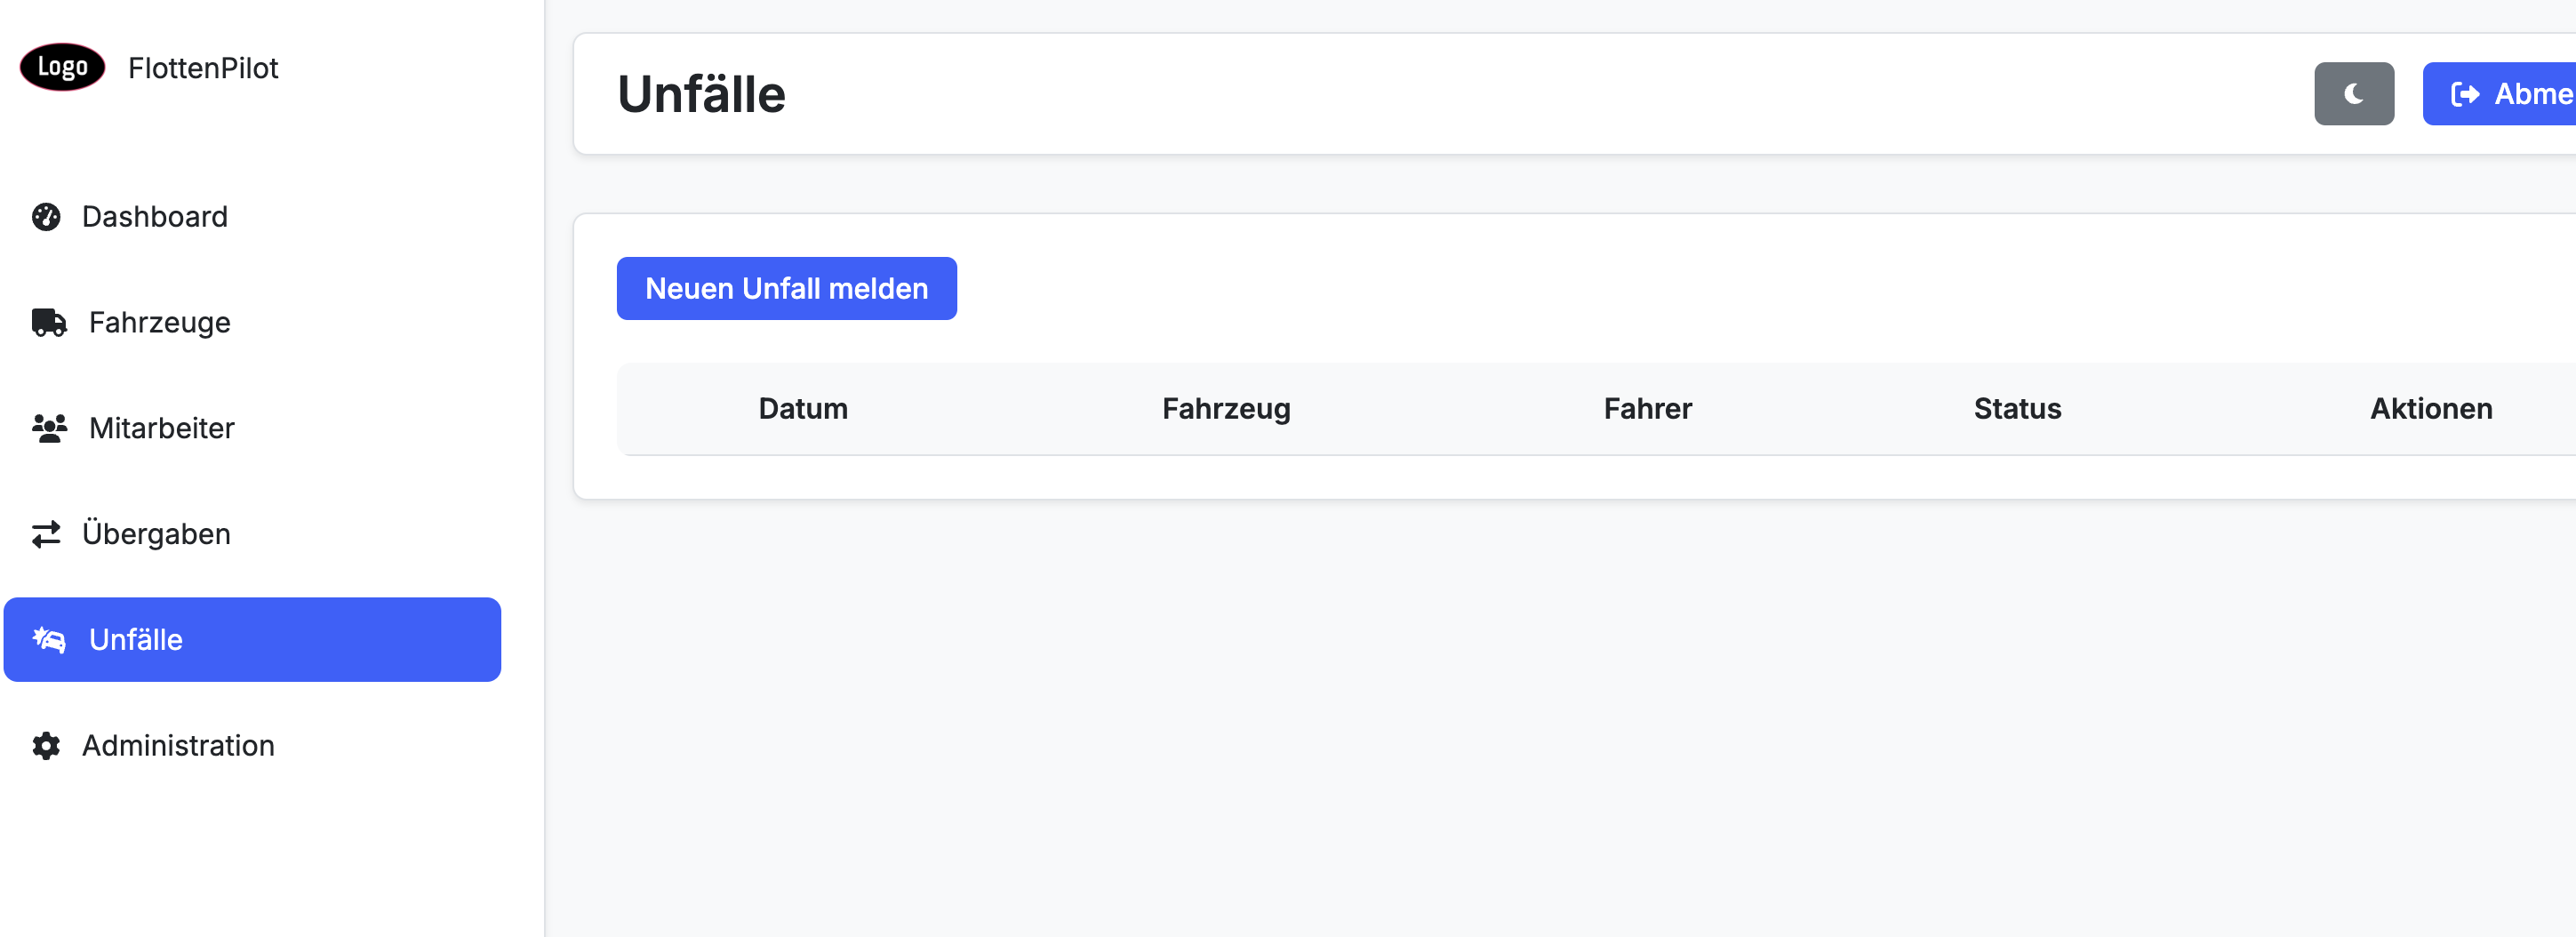
Task: Open Administration via the gear icon
Action: coord(47,745)
